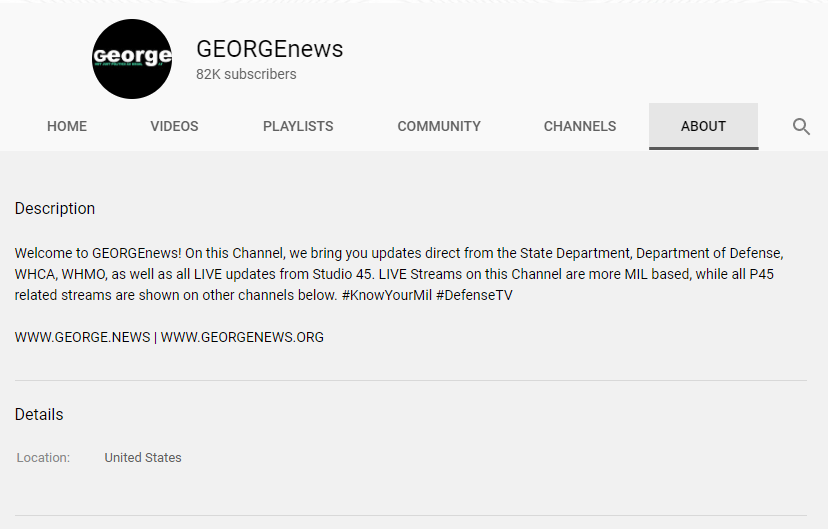Click the Description heading

55,209
